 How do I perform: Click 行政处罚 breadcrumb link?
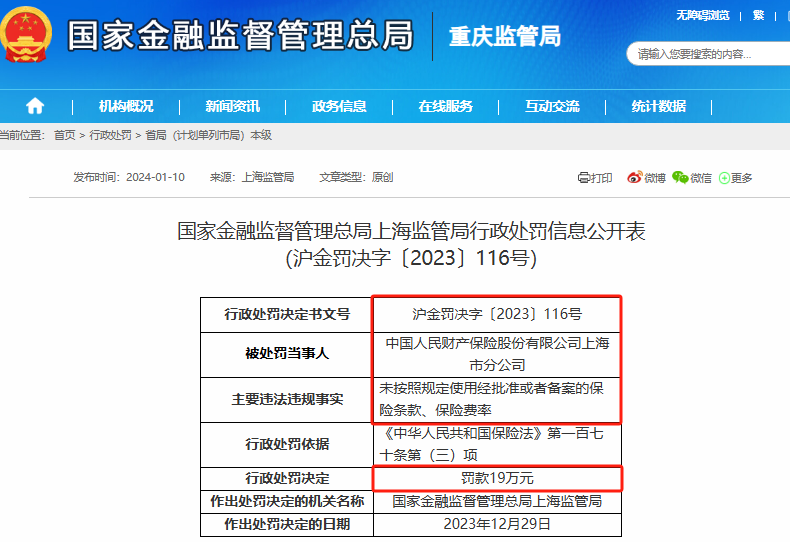(110, 135)
